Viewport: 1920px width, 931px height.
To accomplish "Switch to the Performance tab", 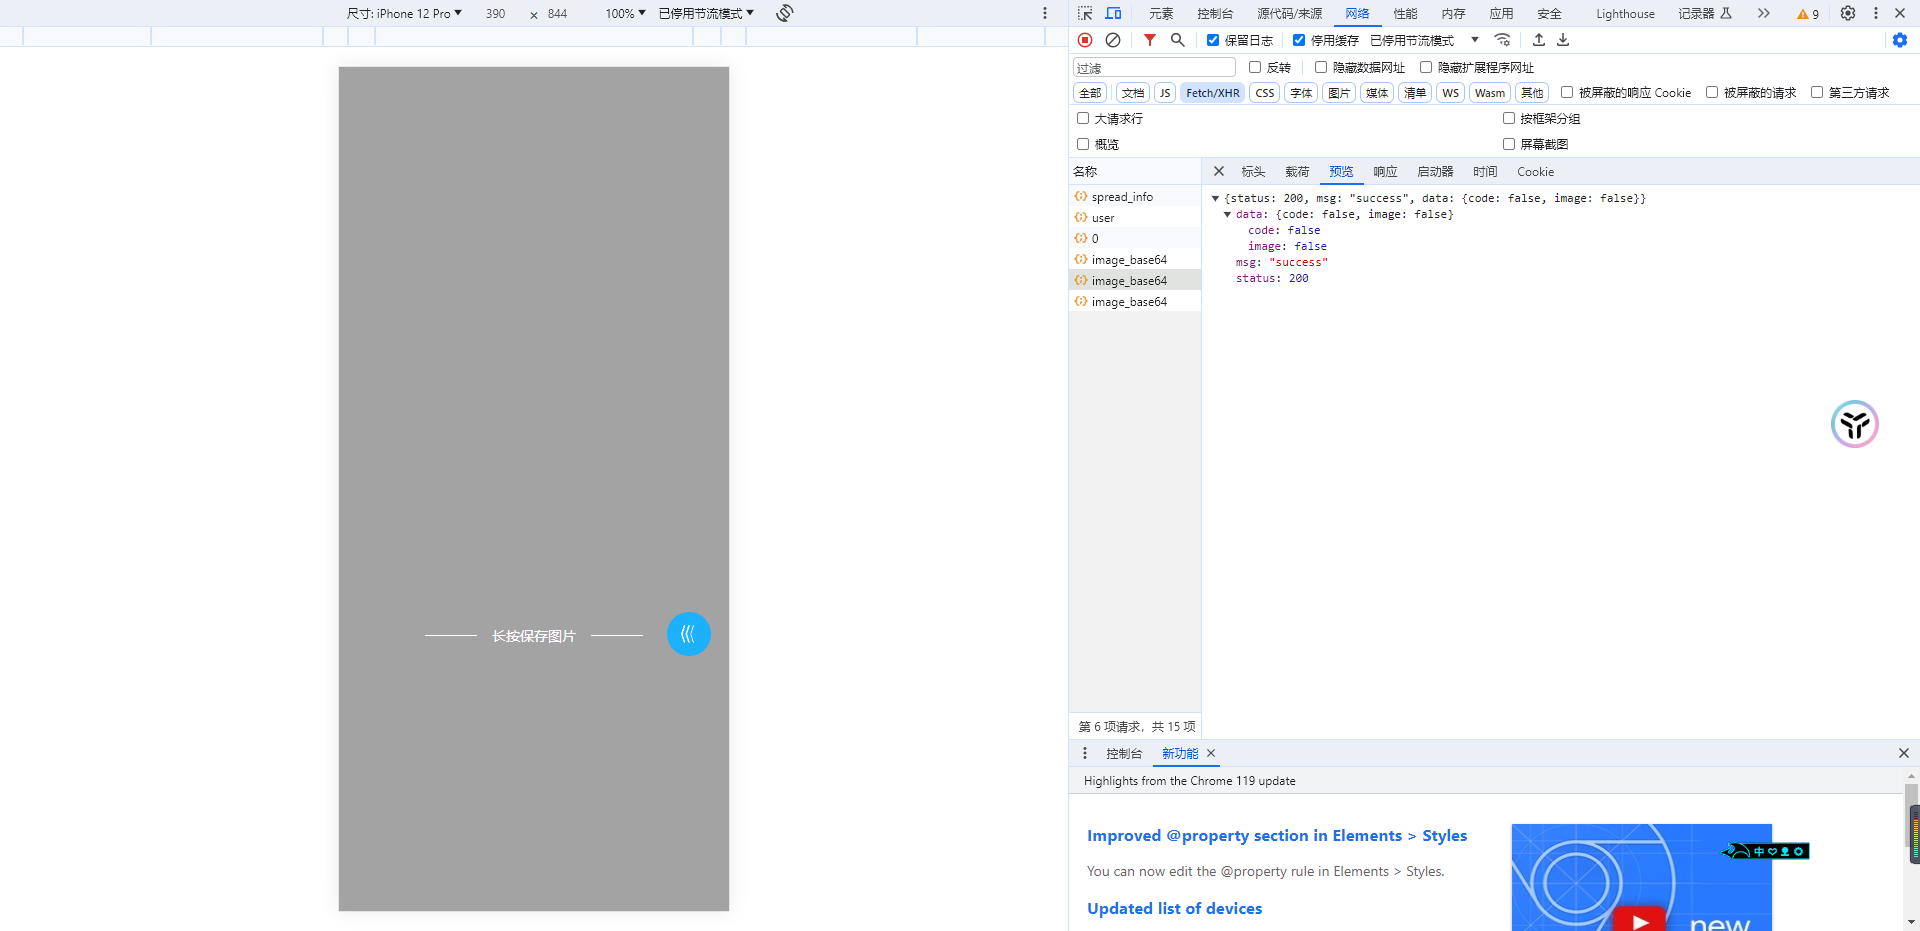I will (x=1405, y=13).
